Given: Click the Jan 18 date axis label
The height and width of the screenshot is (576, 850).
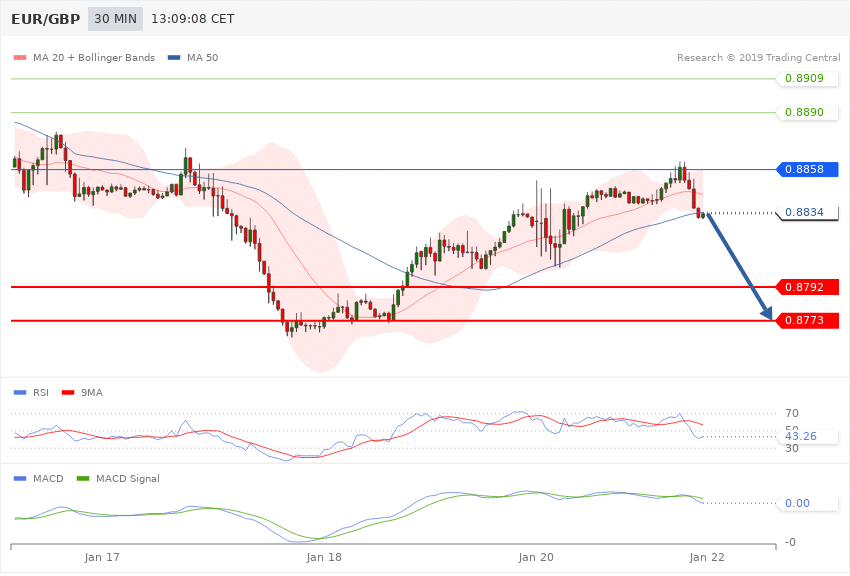Looking at the screenshot, I should coord(324,558).
